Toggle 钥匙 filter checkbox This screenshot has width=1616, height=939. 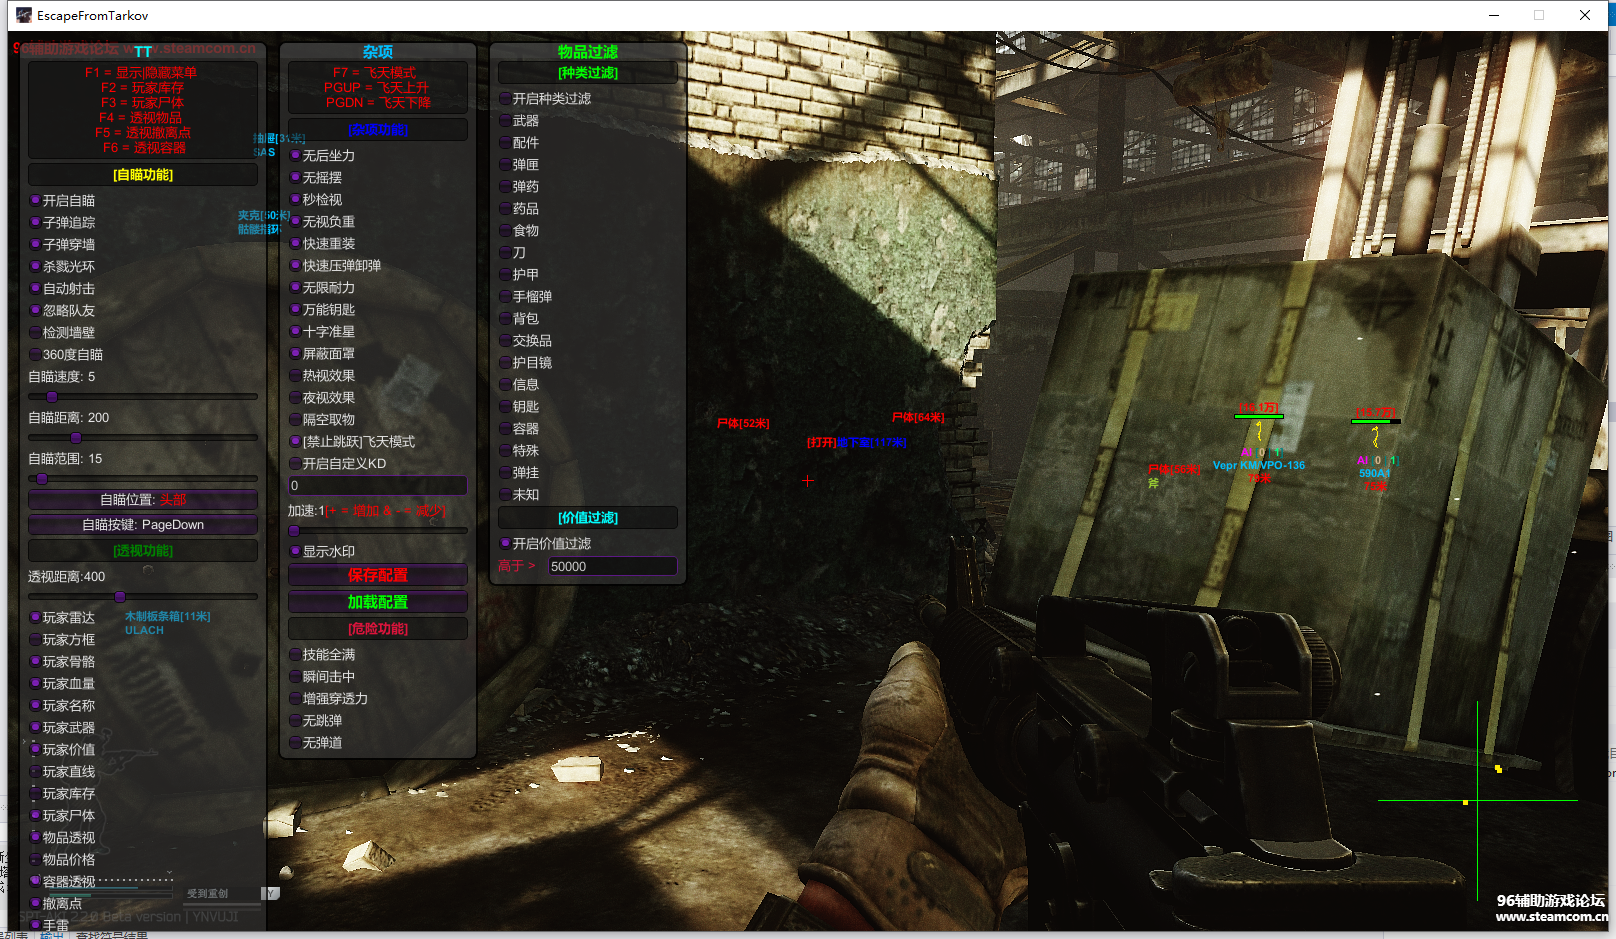pos(506,406)
